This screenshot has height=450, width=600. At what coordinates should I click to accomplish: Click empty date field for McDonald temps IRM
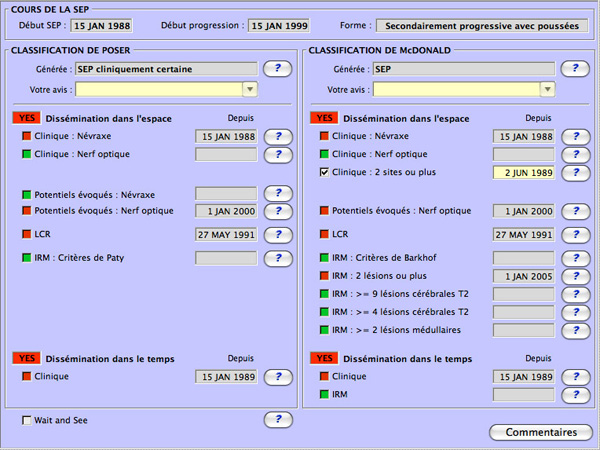point(523,395)
